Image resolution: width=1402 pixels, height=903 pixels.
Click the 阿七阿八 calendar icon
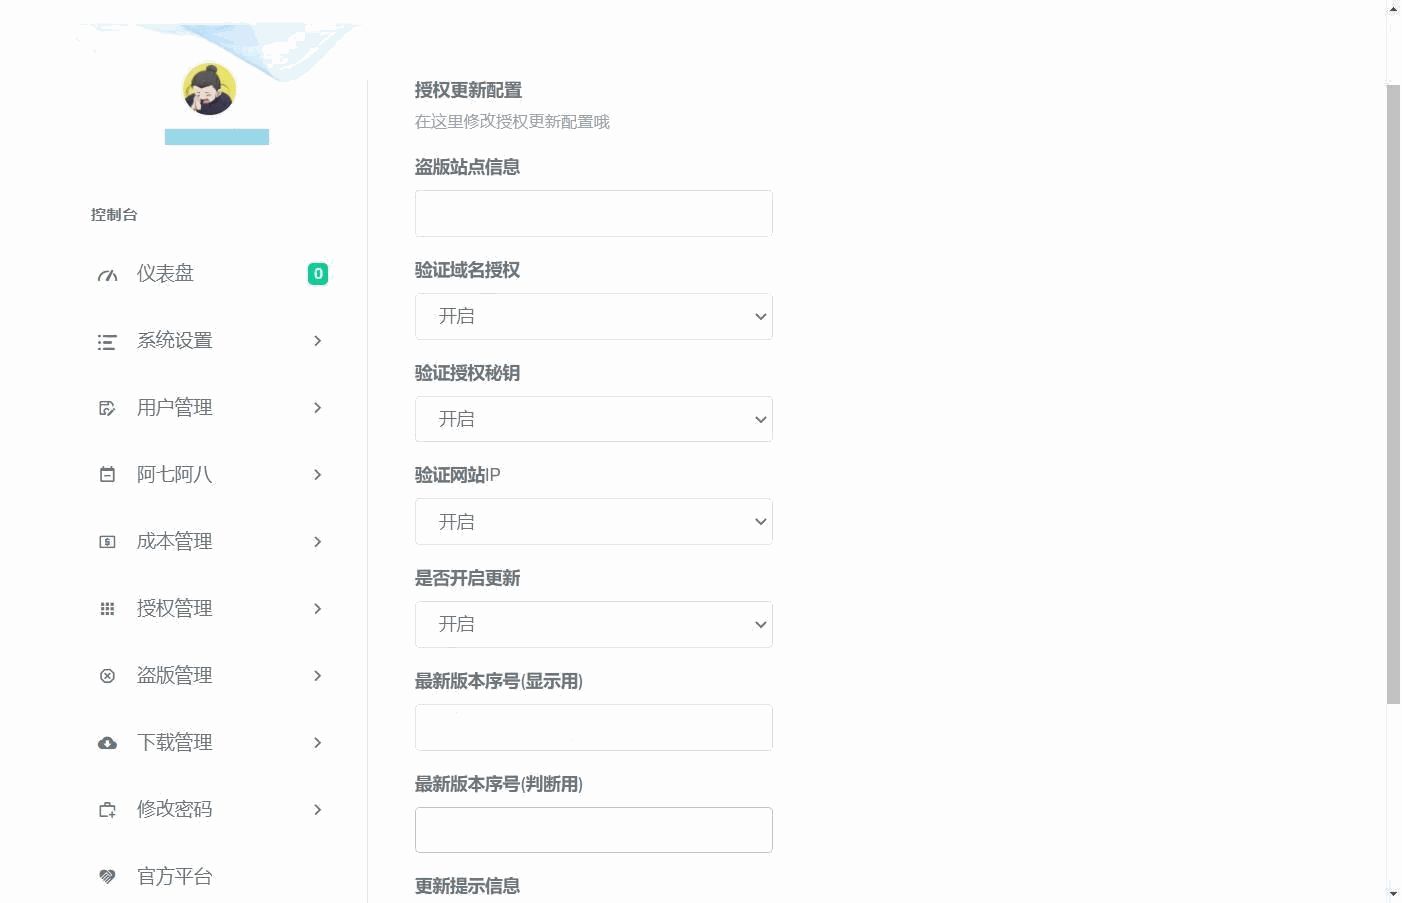tap(107, 475)
